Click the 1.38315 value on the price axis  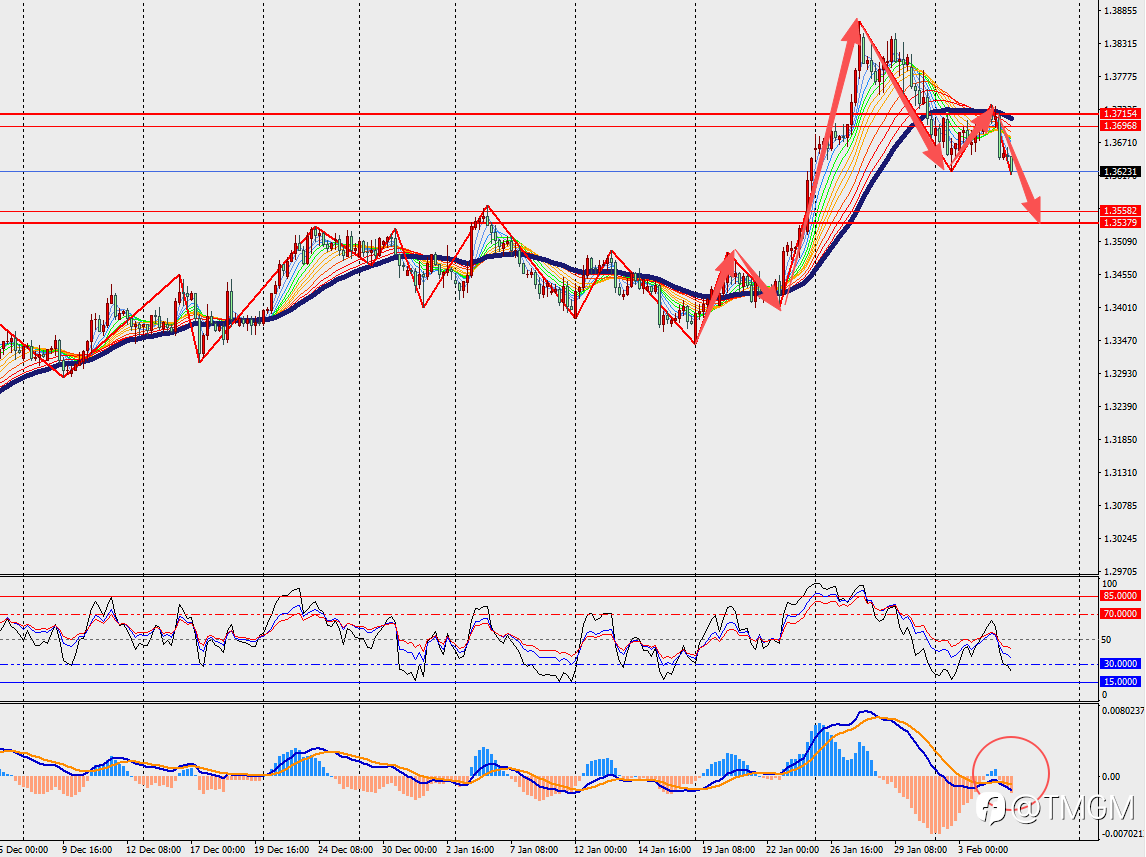pyautogui.click(x=1120, y=44)
